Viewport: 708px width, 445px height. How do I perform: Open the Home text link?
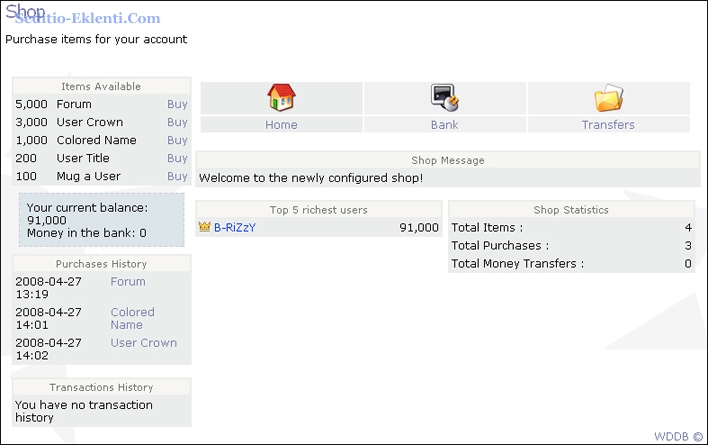(281, 125)
